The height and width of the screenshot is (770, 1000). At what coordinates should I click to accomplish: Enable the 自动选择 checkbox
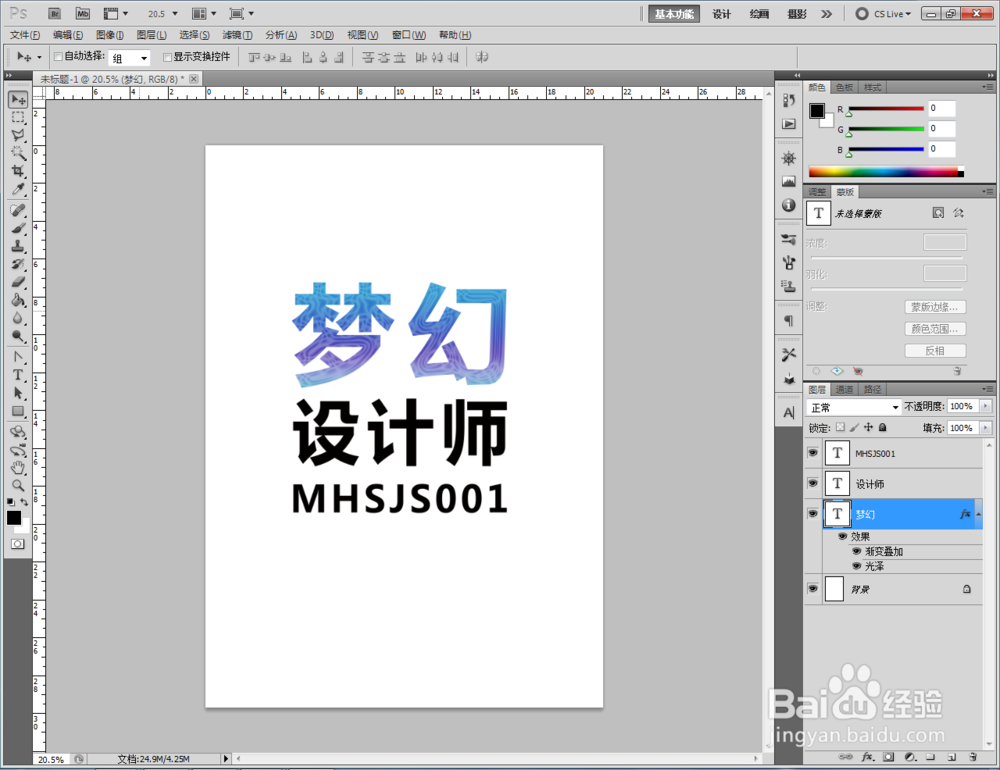58,57
